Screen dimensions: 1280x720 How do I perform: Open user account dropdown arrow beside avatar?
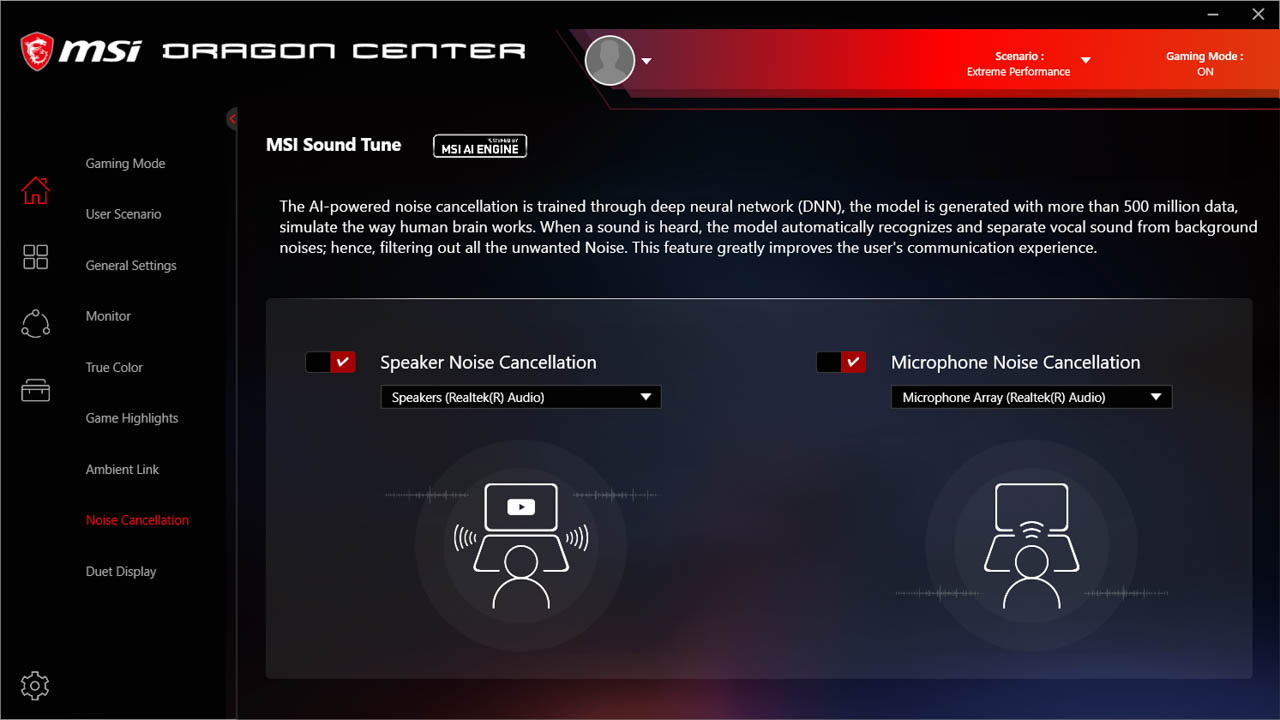coord(646,61)
